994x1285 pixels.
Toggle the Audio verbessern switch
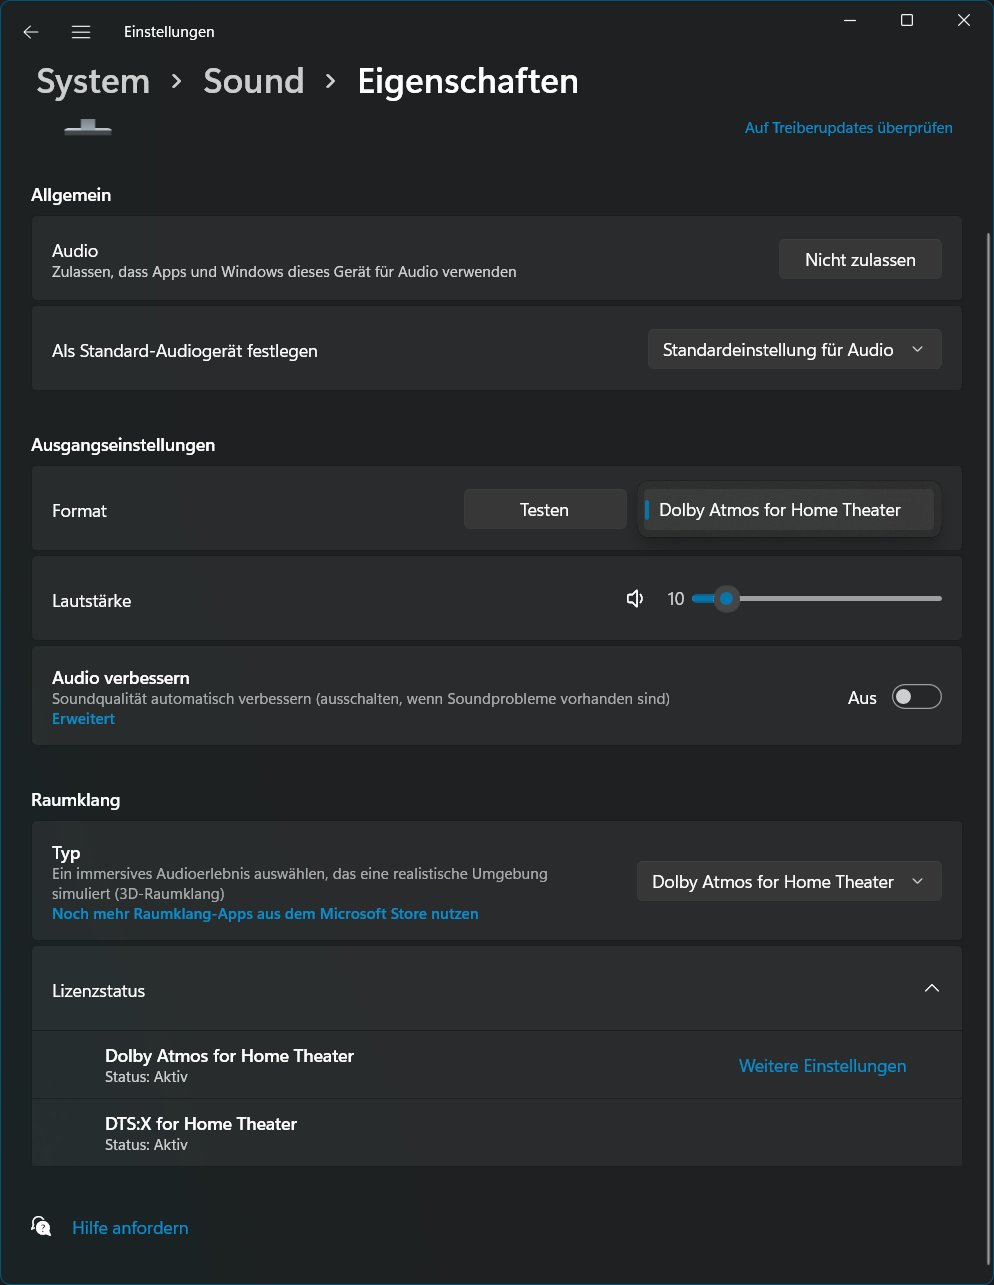click(916, 697)
